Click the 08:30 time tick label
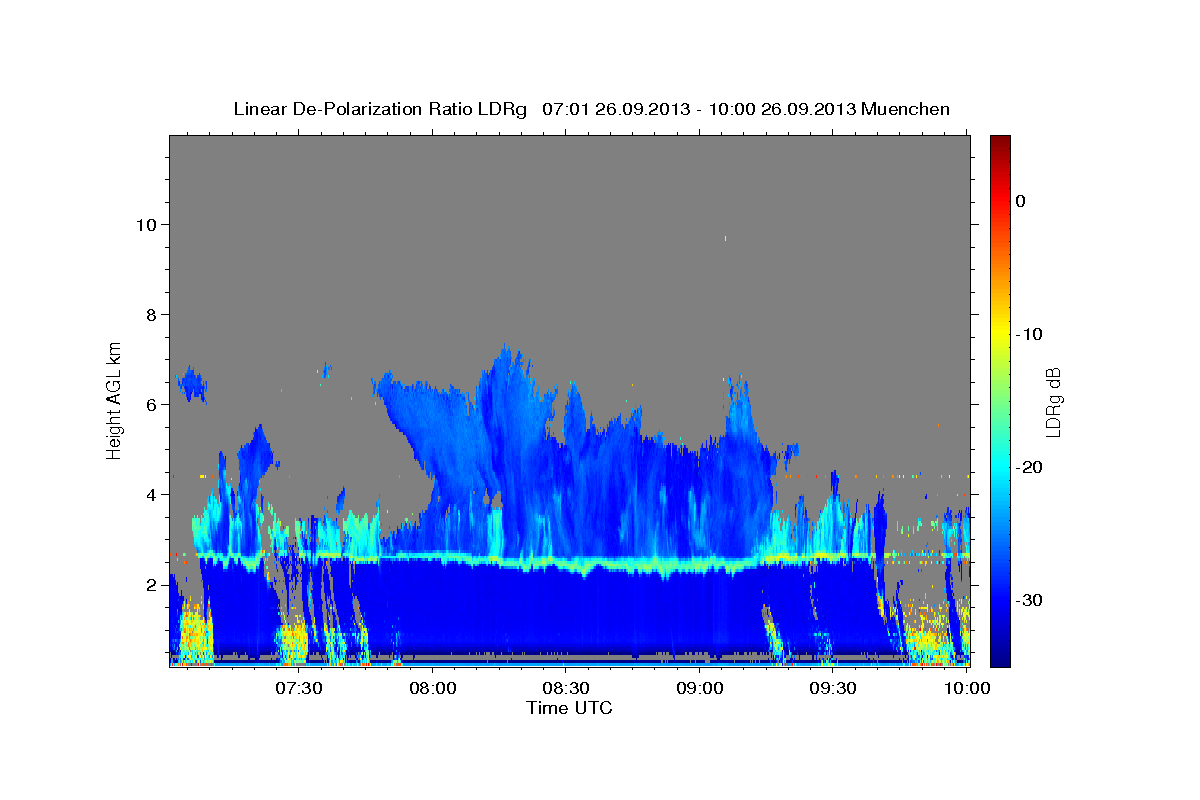The height and width of the screenshot is (800, 1200). click(x=566, y=689)
